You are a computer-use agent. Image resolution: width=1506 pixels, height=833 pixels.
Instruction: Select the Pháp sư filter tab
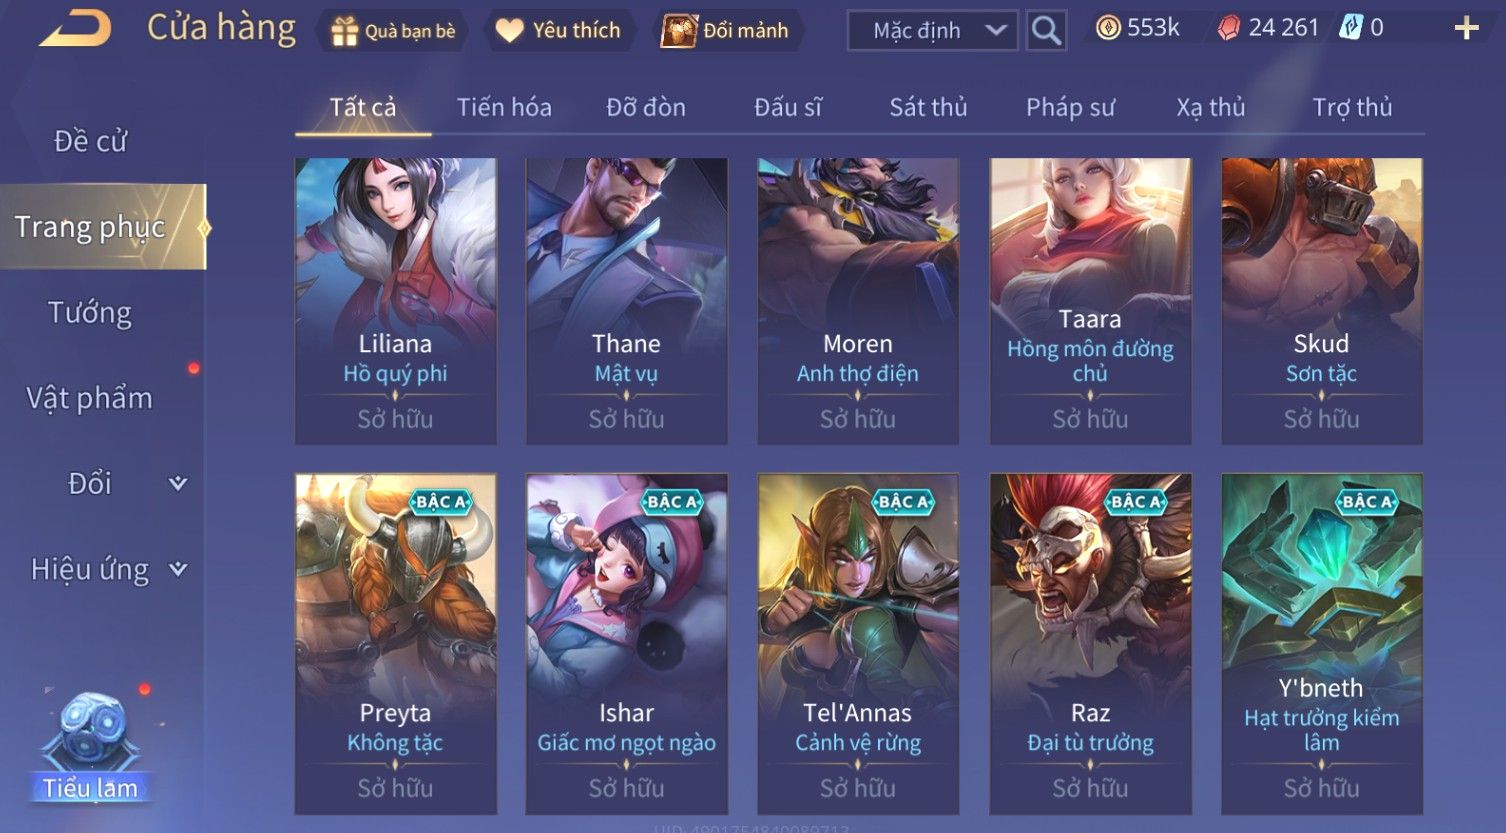pos(1070,107)
